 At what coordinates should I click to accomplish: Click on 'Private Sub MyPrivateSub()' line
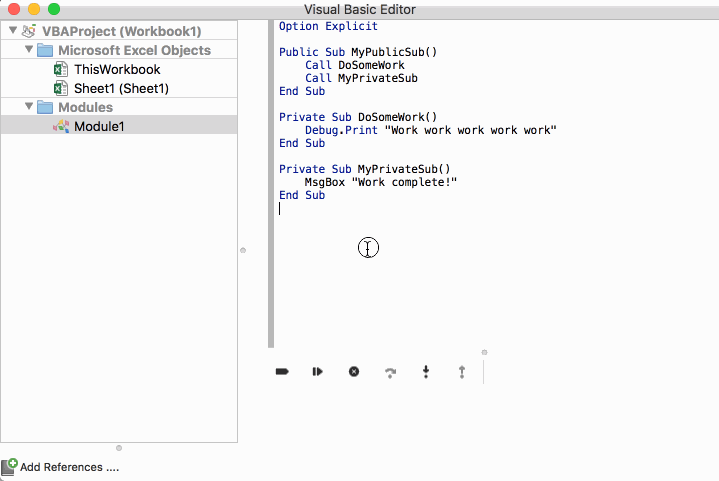[365, 169]
